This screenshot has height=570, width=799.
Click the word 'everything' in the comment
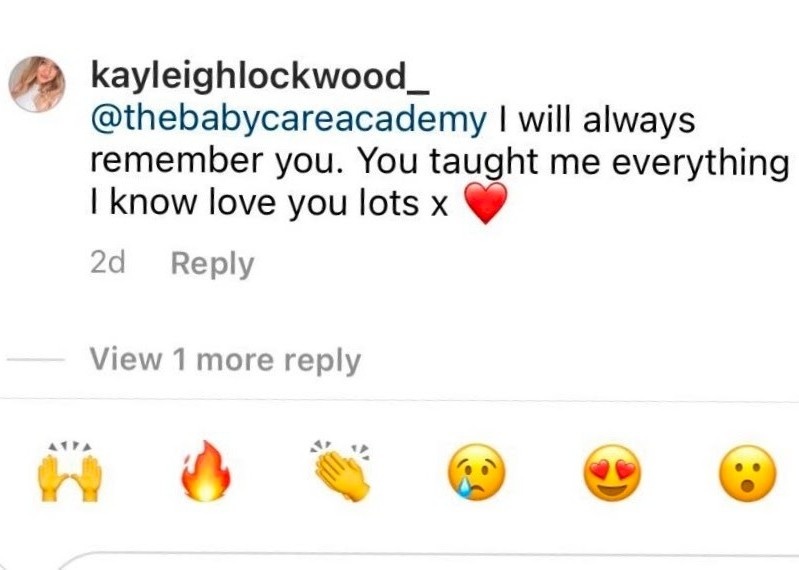(x=700, y=164)
